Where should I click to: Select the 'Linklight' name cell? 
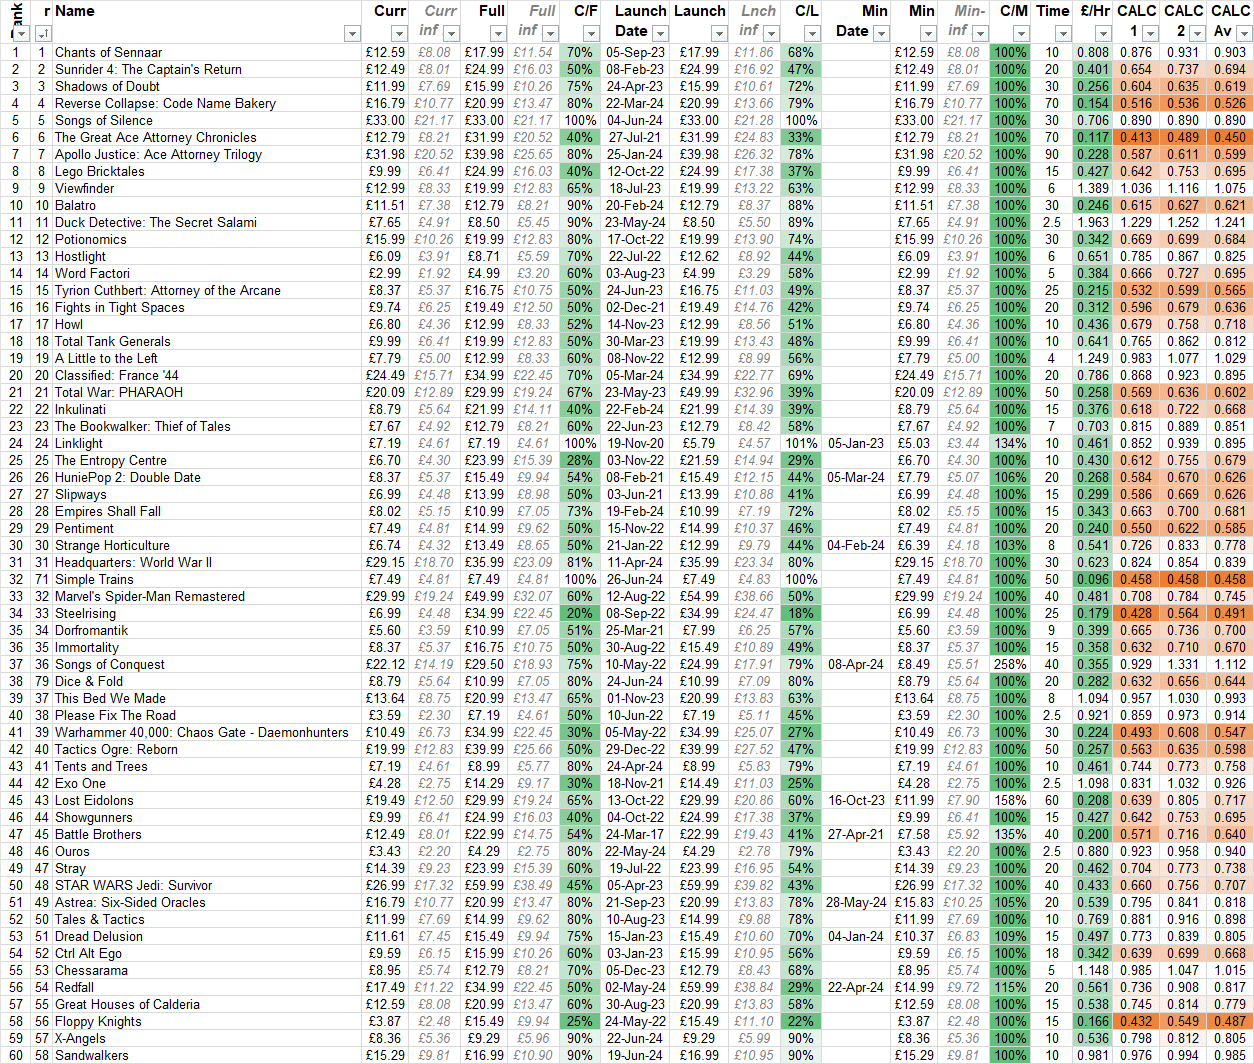pyautogui.click(x=207, y=443)
